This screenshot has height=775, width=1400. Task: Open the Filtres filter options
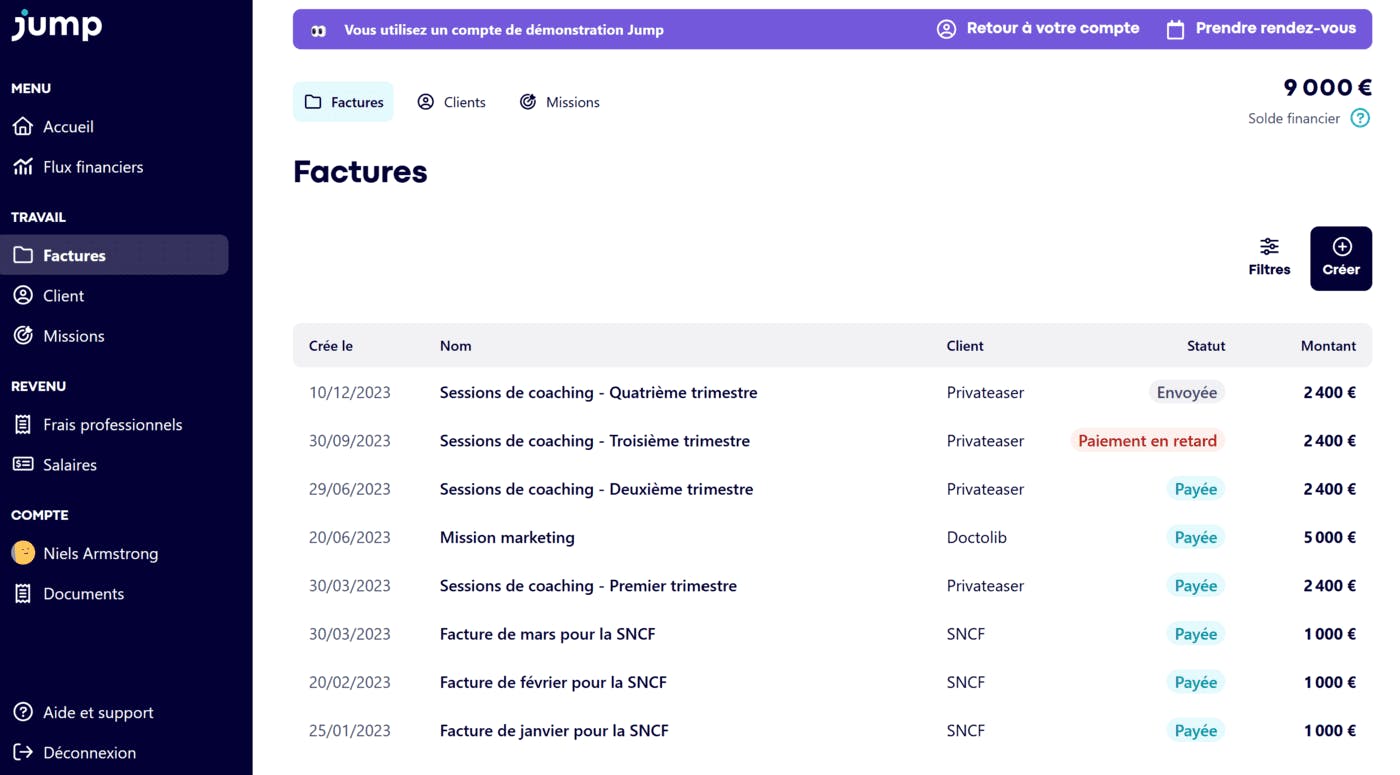(1269, 257)
